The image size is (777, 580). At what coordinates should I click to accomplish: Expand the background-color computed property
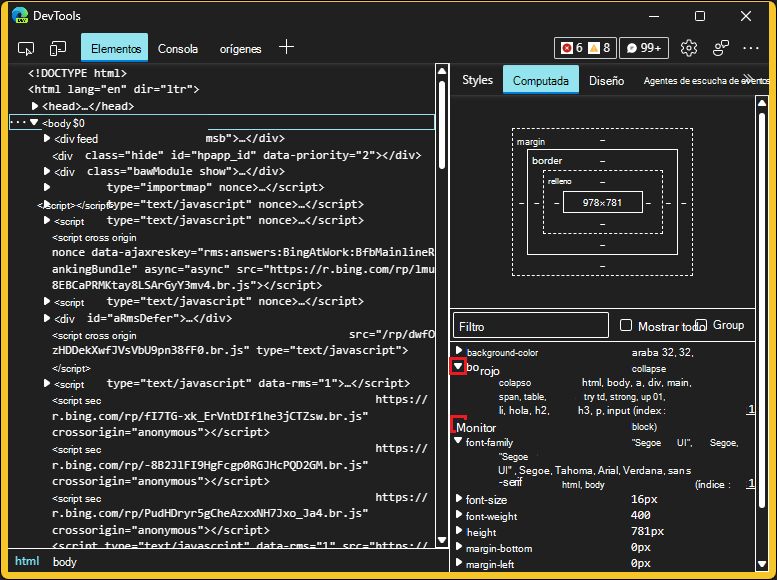click(459, 352)
